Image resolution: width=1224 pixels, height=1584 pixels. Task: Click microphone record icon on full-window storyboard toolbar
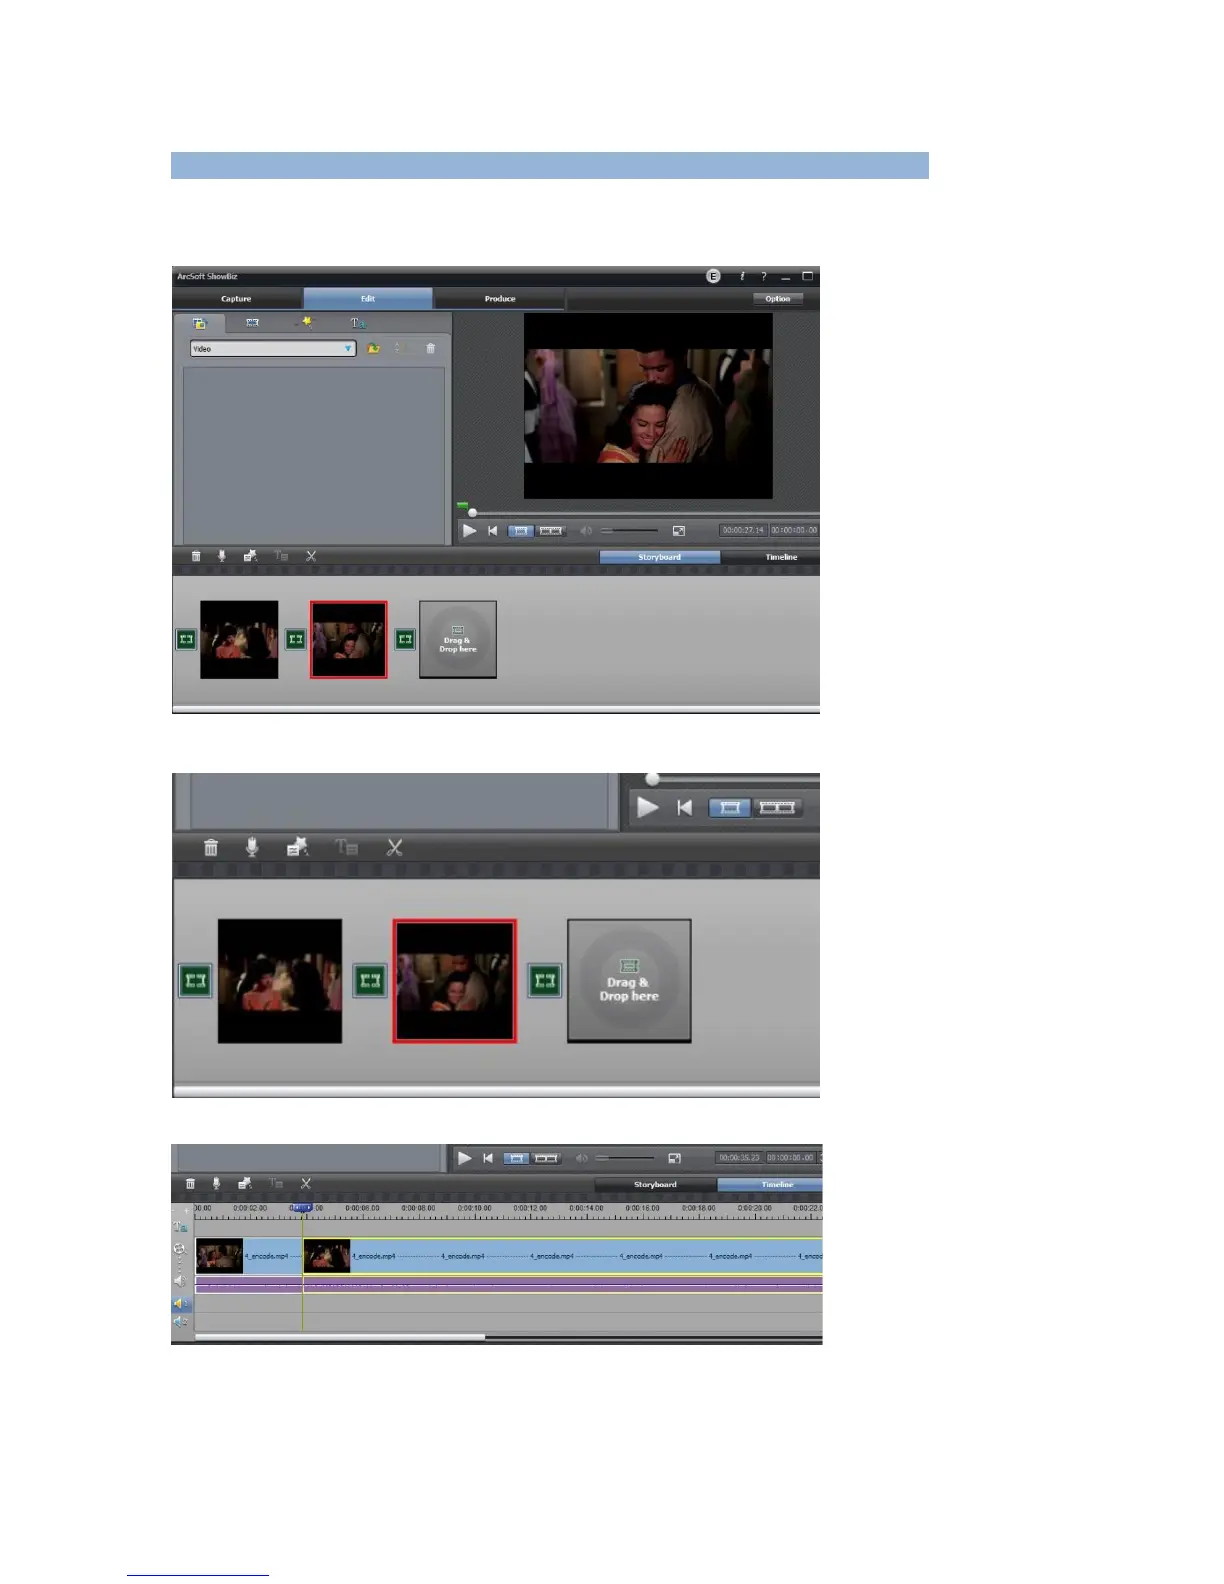click(x=222, y=556)
